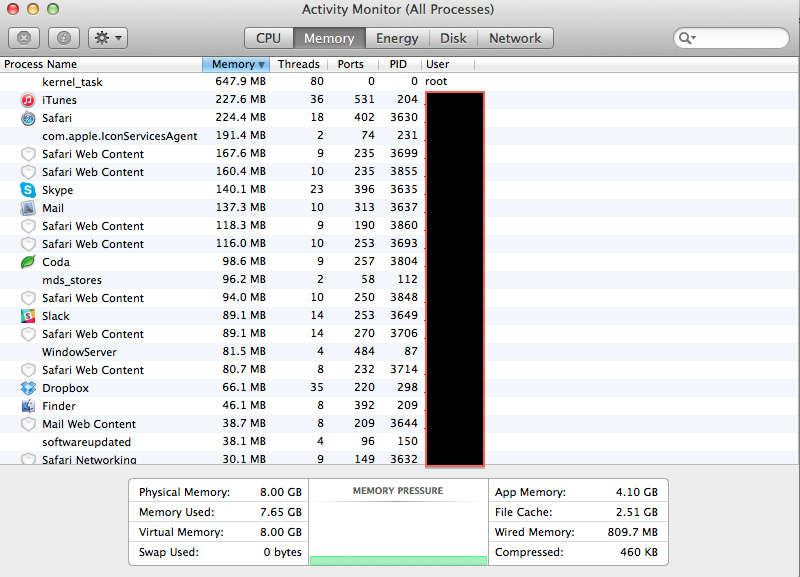This screenshot has height=577, width=800.
Task: Click the root user cell
Action: tap(436, 82)
